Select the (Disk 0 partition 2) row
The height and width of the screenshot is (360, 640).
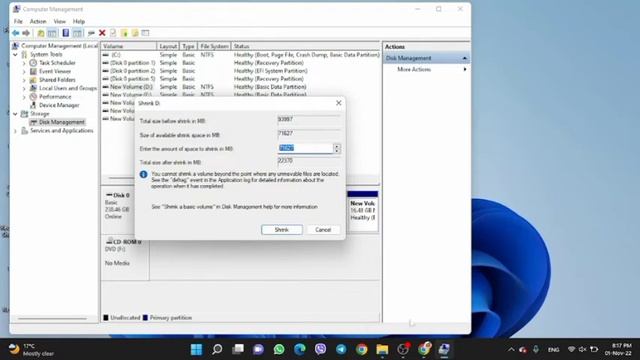[x=241, y=71]
